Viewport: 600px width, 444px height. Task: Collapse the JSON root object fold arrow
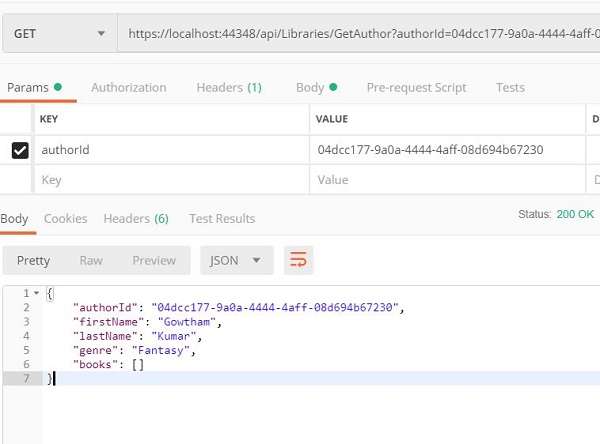pyautogui.click(x=37, y=293)
